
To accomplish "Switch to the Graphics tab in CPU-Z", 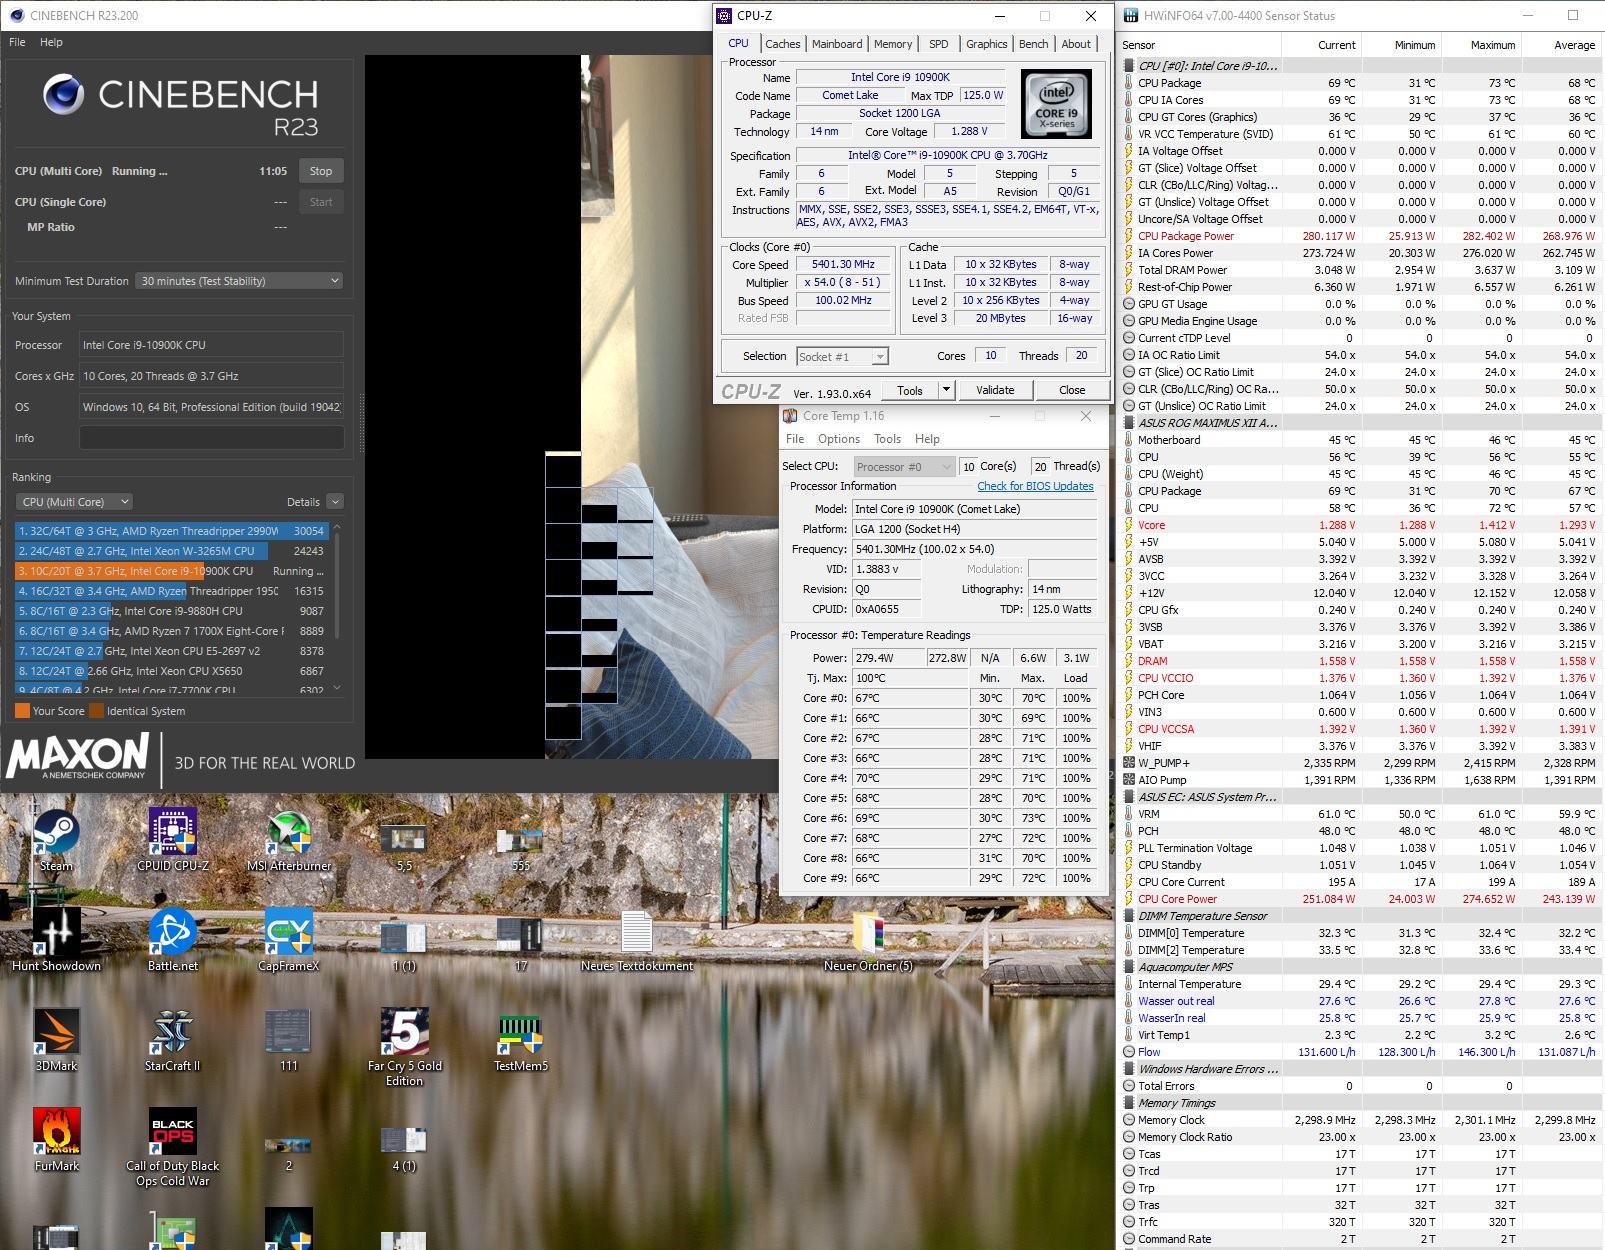I will click(x=986, y=44).
